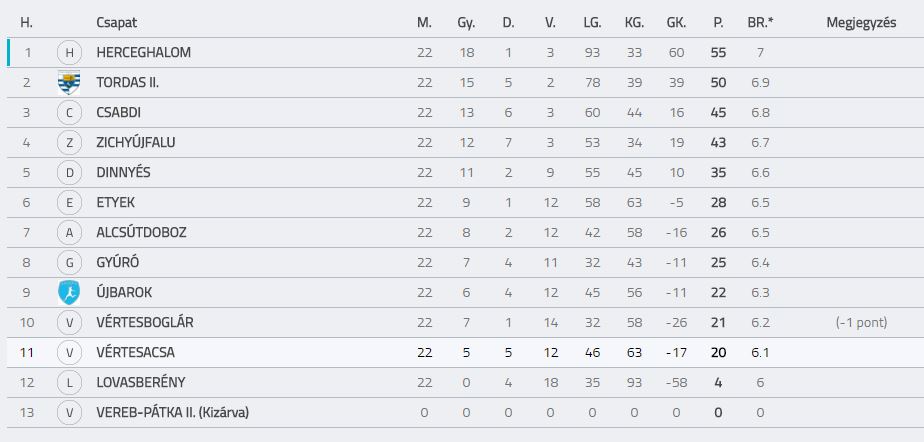924x442 pixels.
Task: Open the HERCEGHALOM team page
Action: [143, 52]
